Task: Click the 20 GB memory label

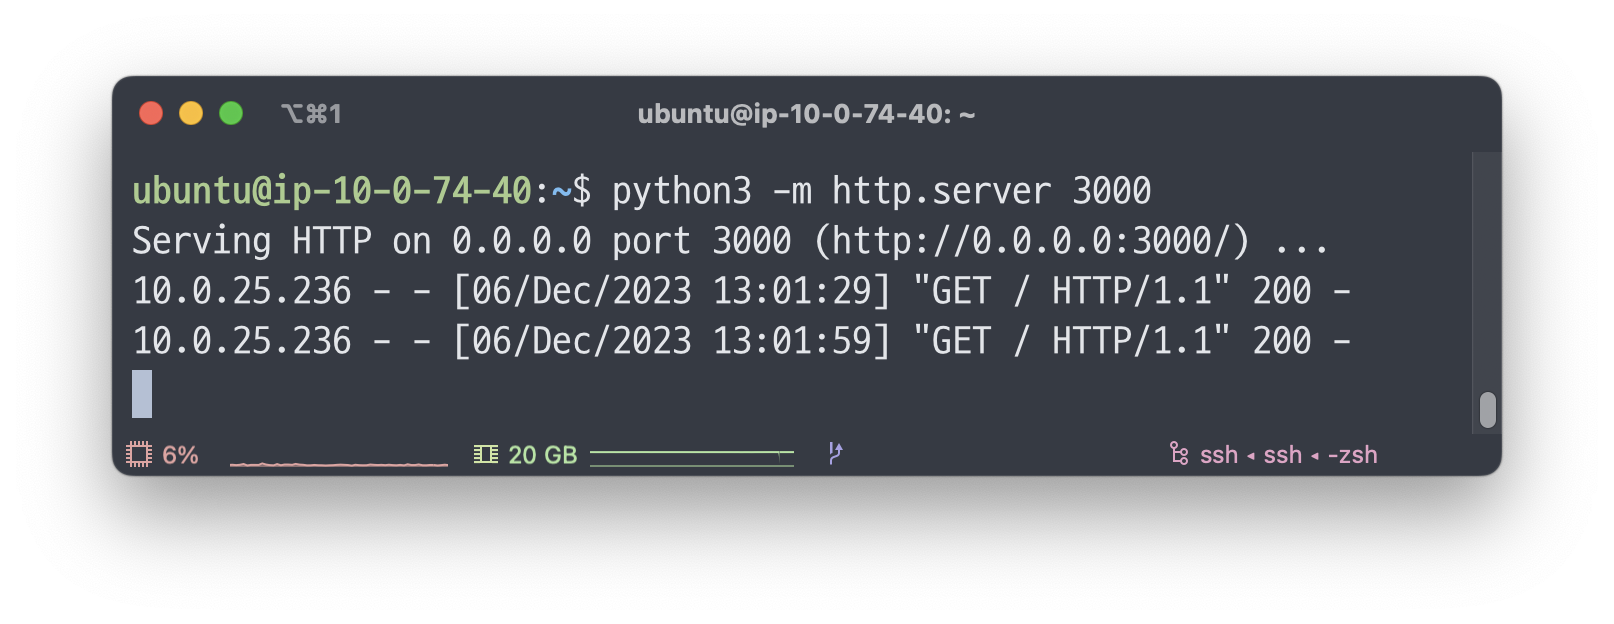Action: pos(543,455)
